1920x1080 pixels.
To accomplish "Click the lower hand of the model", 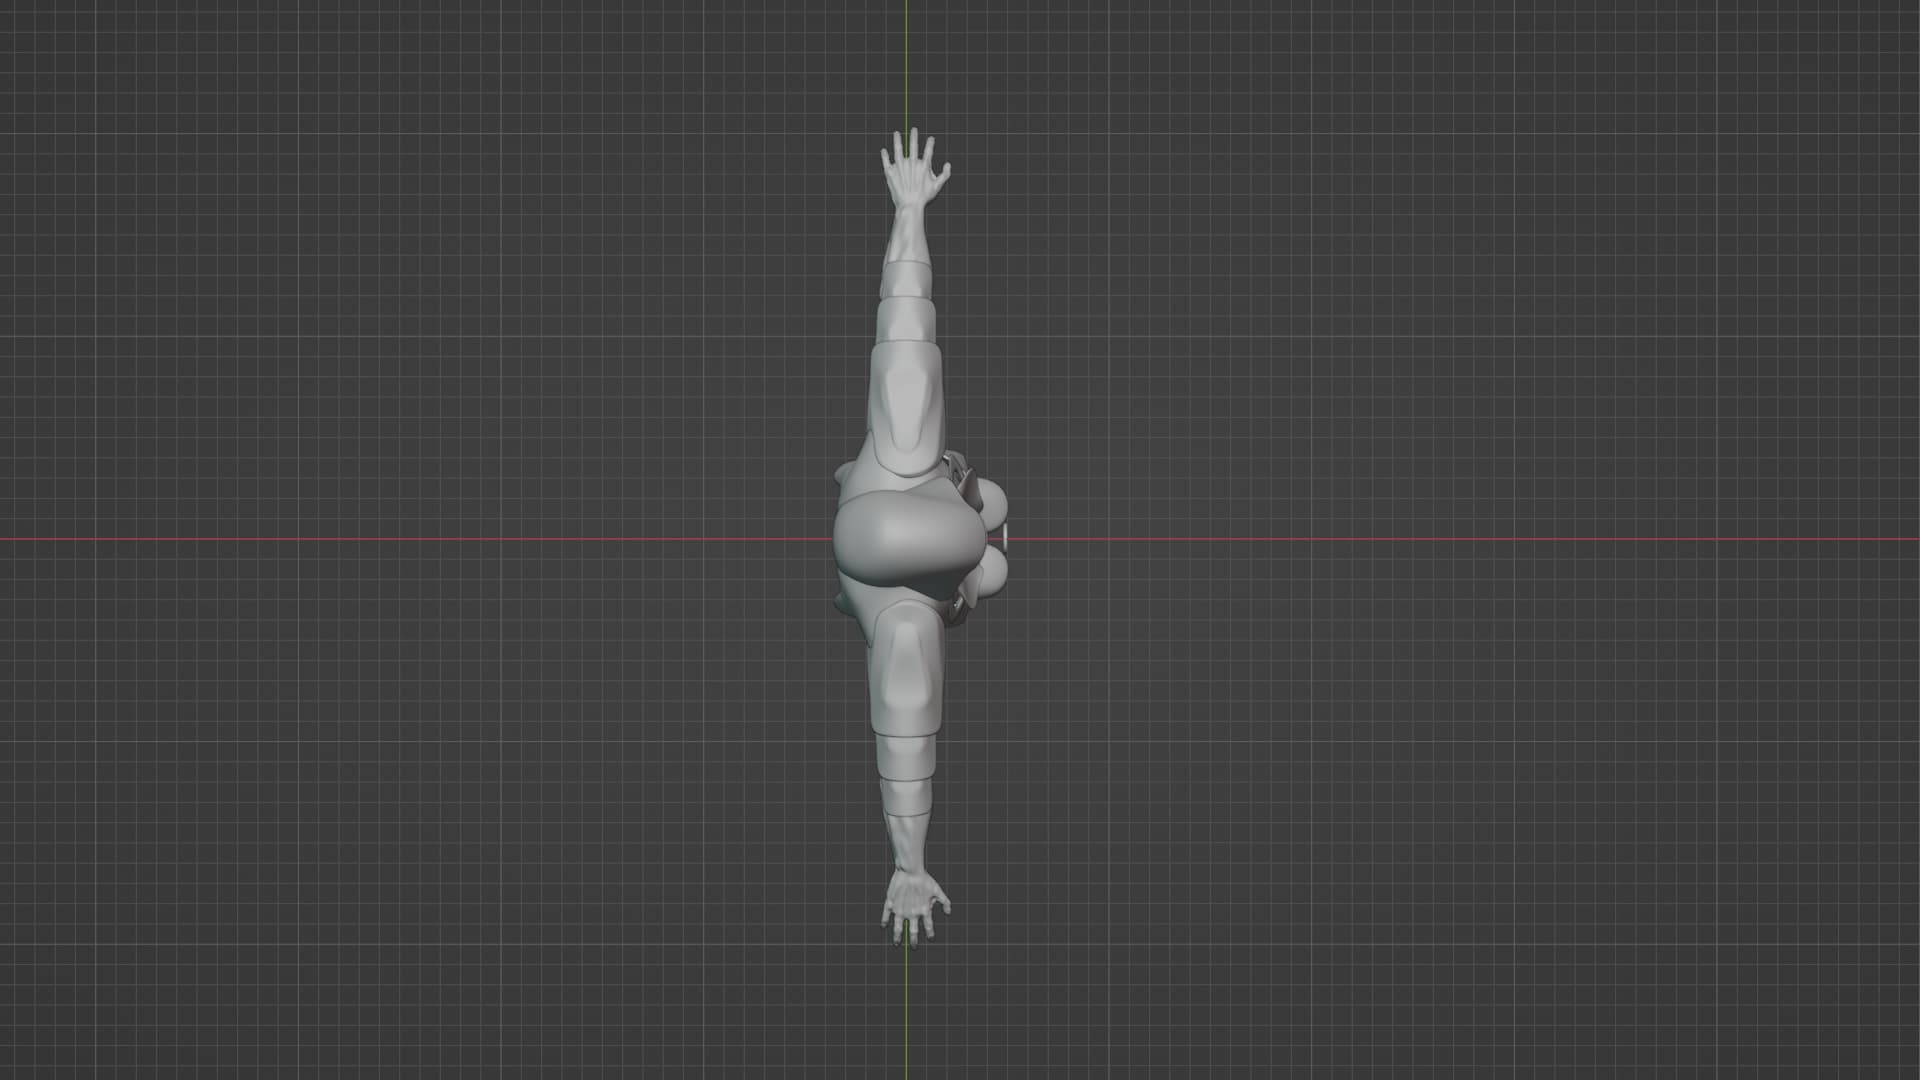I will click(914, 907).
